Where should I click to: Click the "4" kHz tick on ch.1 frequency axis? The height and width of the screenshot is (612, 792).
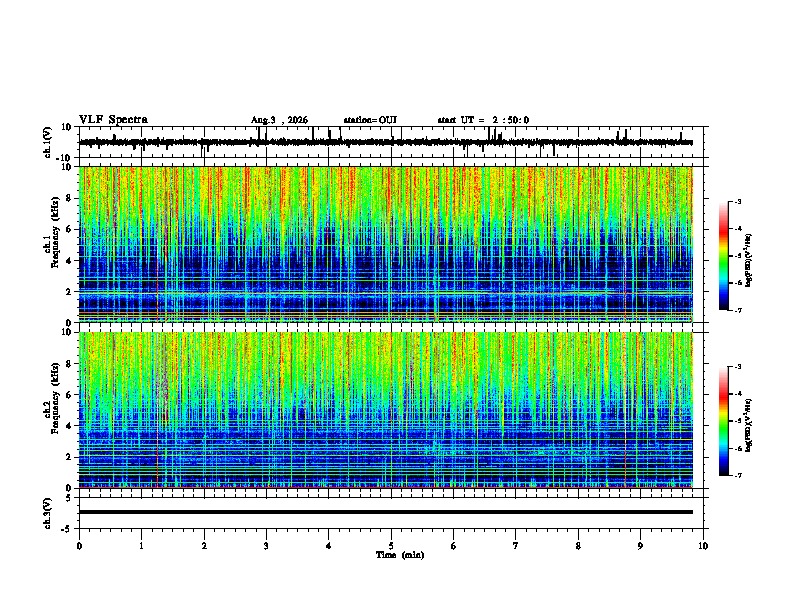click(x=69, y=261)
